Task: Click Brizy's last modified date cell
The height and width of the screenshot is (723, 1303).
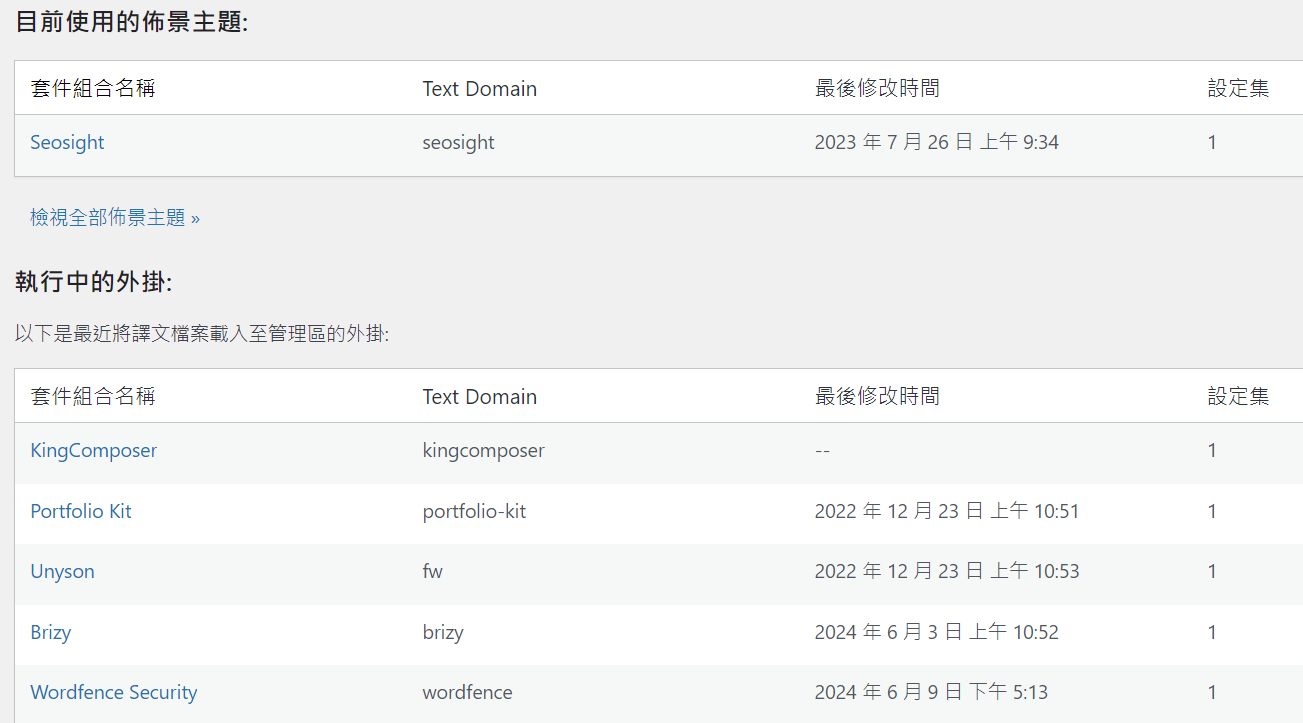Action: click(936, 632)
